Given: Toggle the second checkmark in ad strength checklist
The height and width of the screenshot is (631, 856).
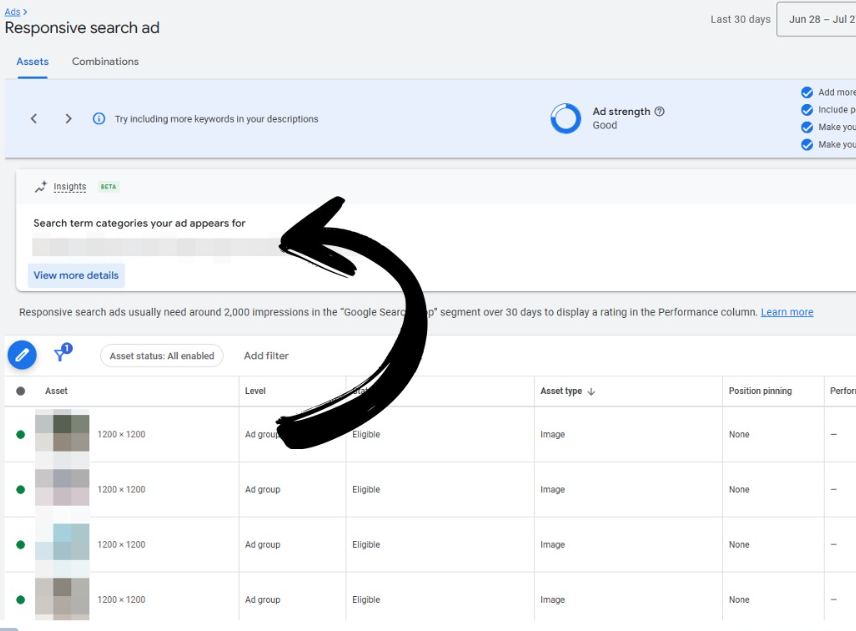Looking at the screenshot, I should [x=807, y=110].
